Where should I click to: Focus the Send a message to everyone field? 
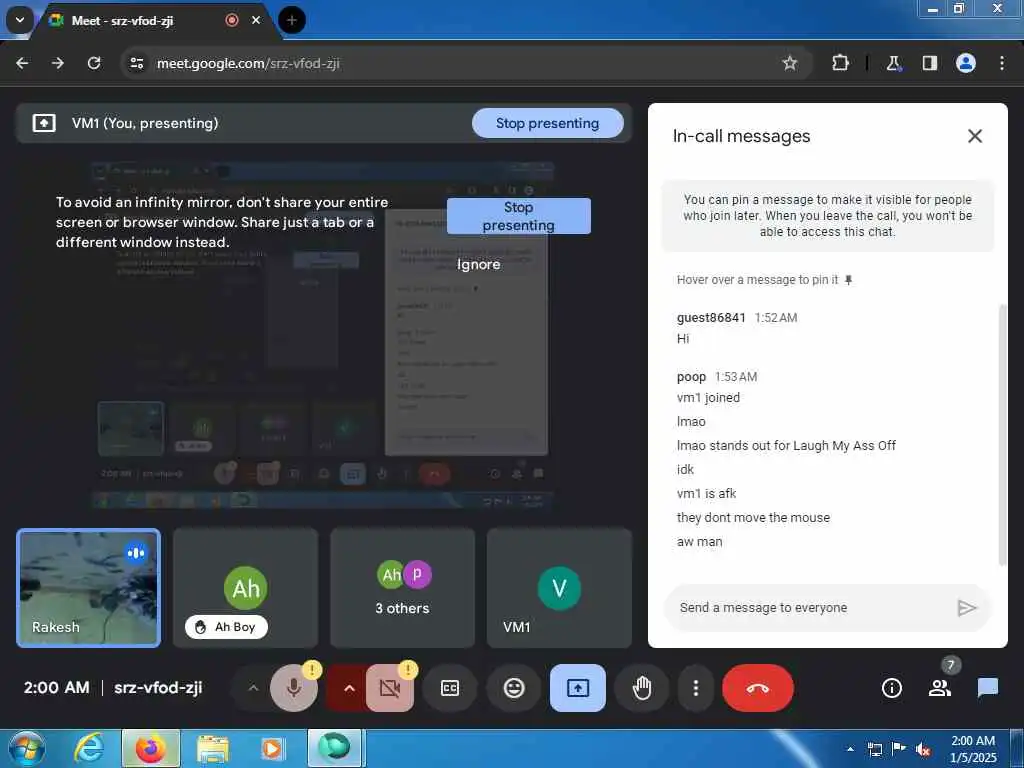[x=810, y=607]
